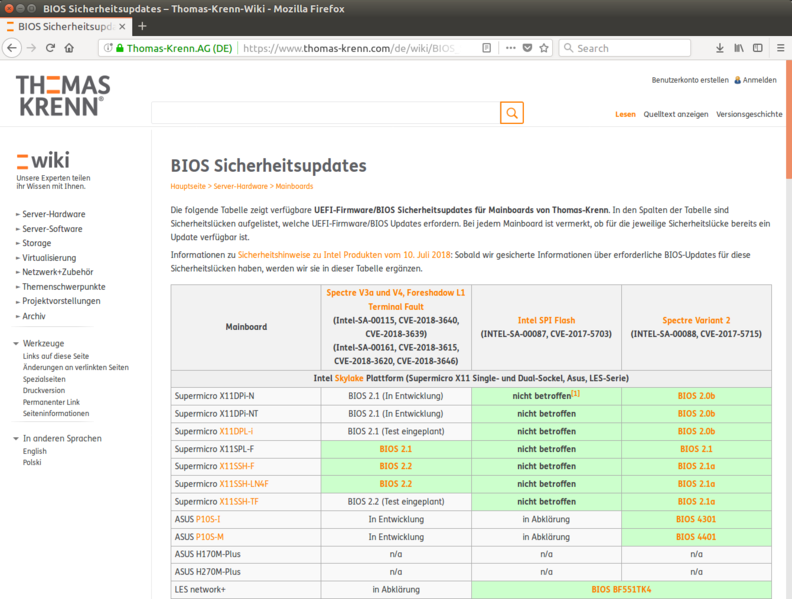This screenshot has width=792, height=599.
Task: Open a new tab with the plus button
Action: [x=142, y=26]
